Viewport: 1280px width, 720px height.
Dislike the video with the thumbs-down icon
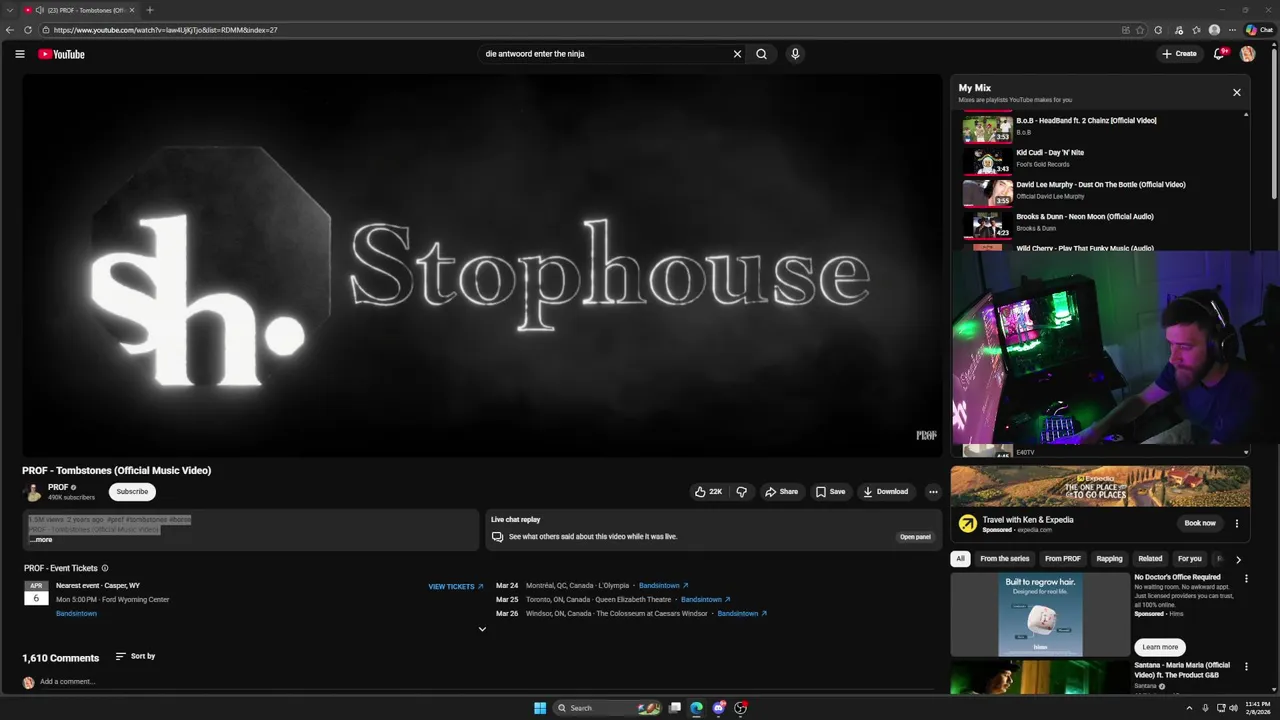pyautogui.click(x=741, y=492)
